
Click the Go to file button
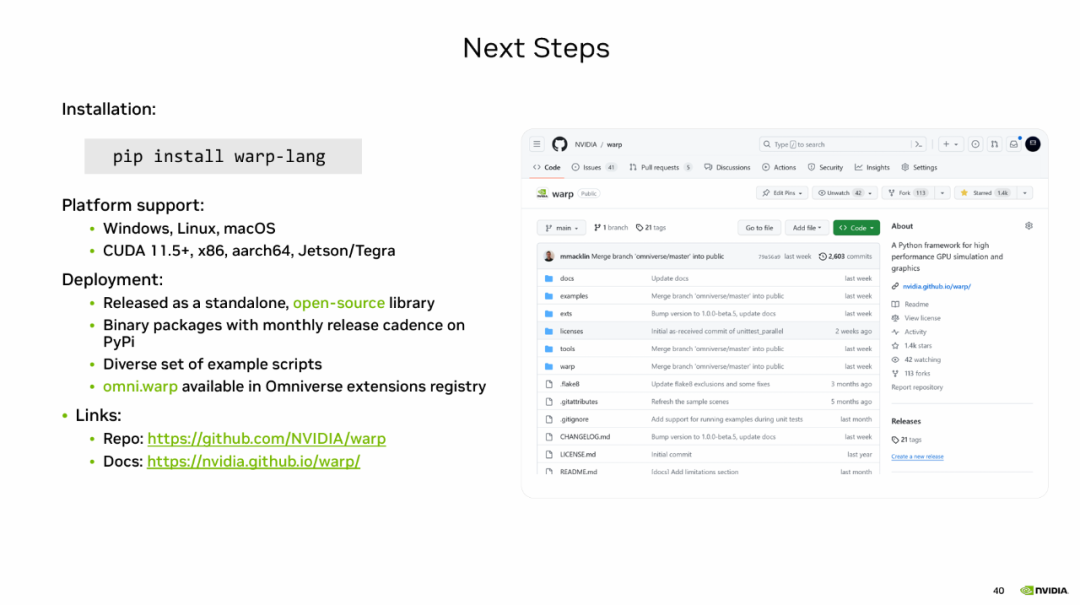[x=759, y=228]
